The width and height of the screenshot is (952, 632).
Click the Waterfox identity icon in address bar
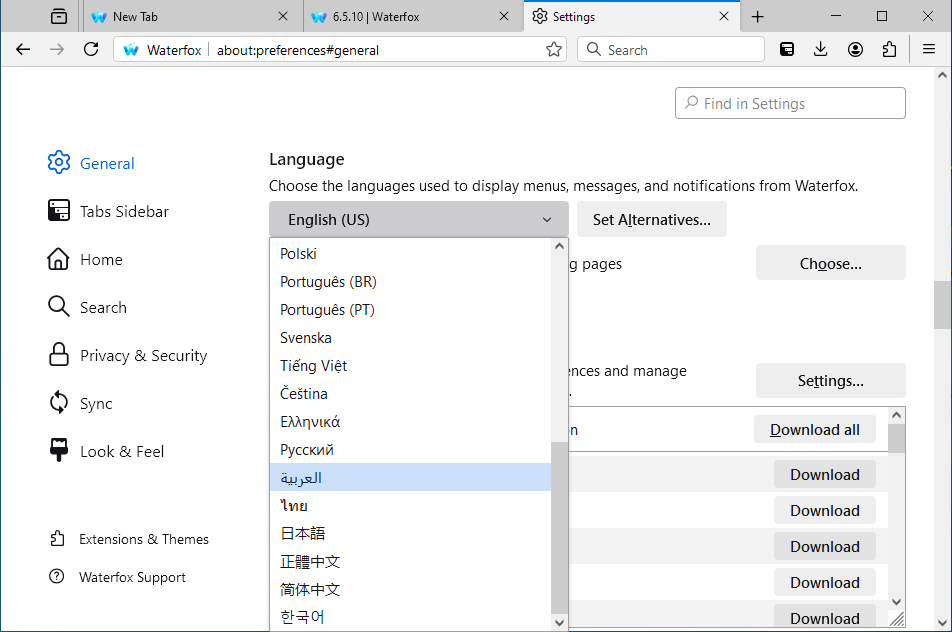click(x=131, y=50)
